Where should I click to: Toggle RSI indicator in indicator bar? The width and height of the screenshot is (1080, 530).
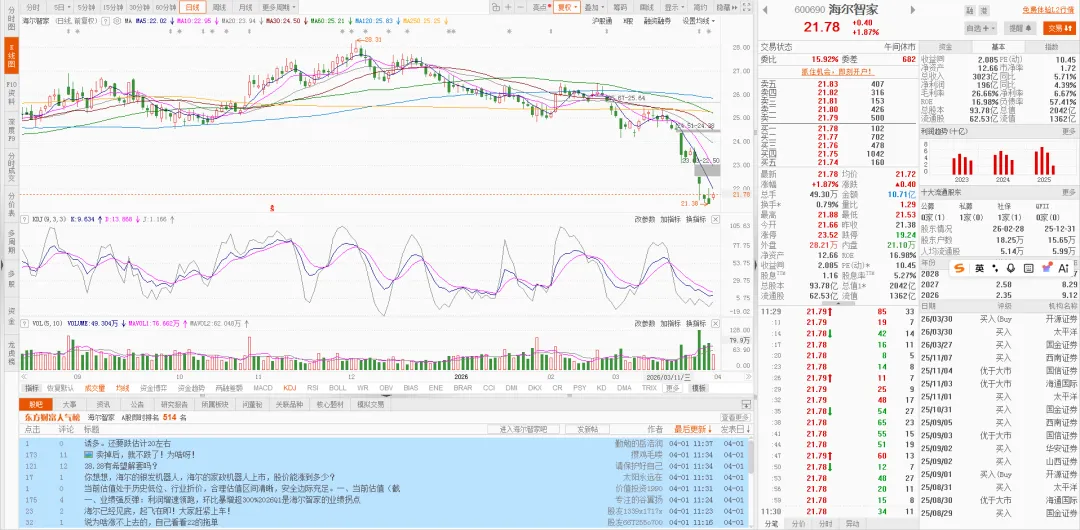tap(313, 388)
